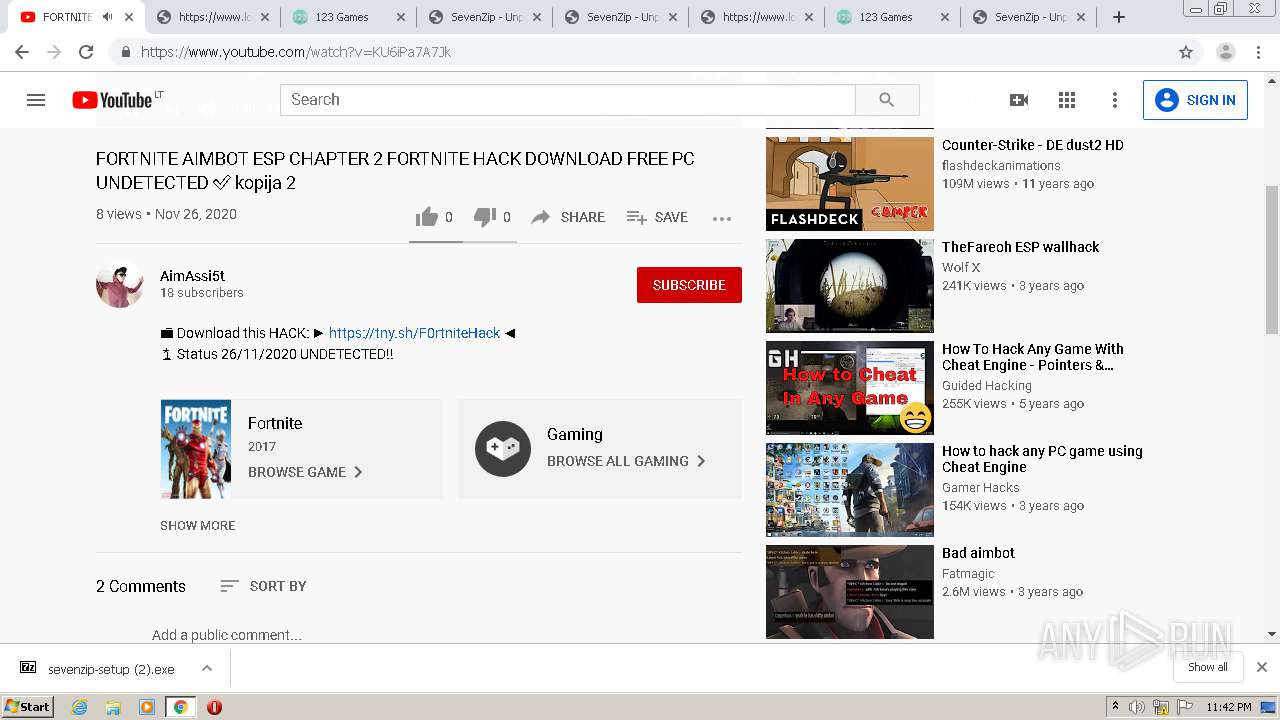Open Fortnite game card cover image
The width and height of the screenshot is (1280, 720).
tap(196, 449)
